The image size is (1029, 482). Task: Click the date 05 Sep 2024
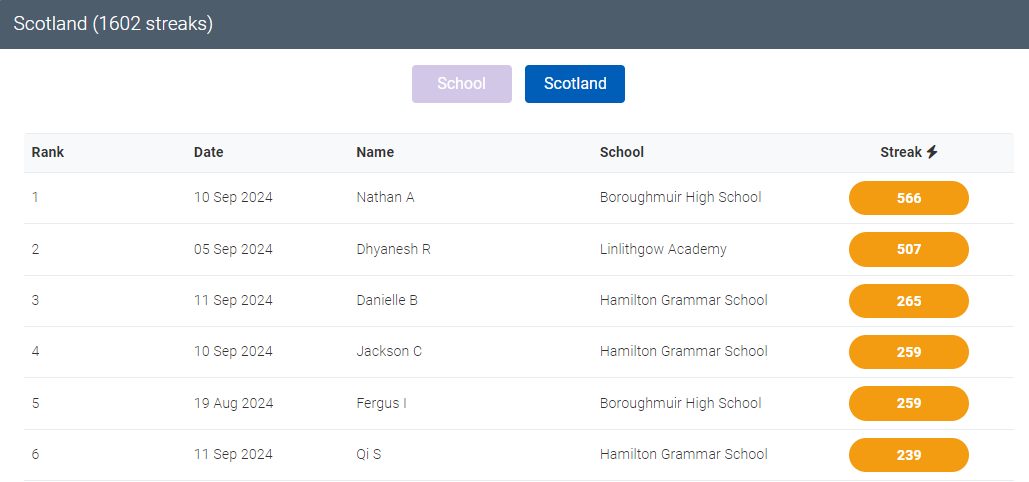[234, 249]
